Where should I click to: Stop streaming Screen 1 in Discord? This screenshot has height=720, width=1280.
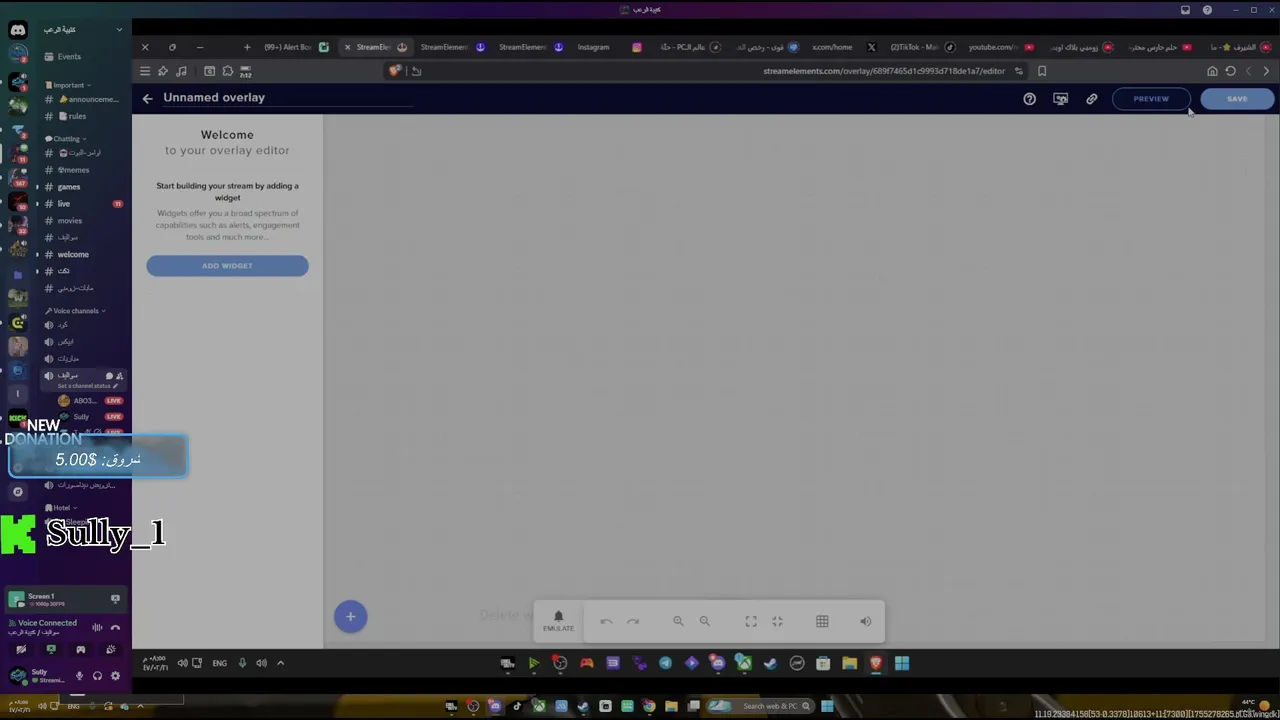tap(115, 599)
